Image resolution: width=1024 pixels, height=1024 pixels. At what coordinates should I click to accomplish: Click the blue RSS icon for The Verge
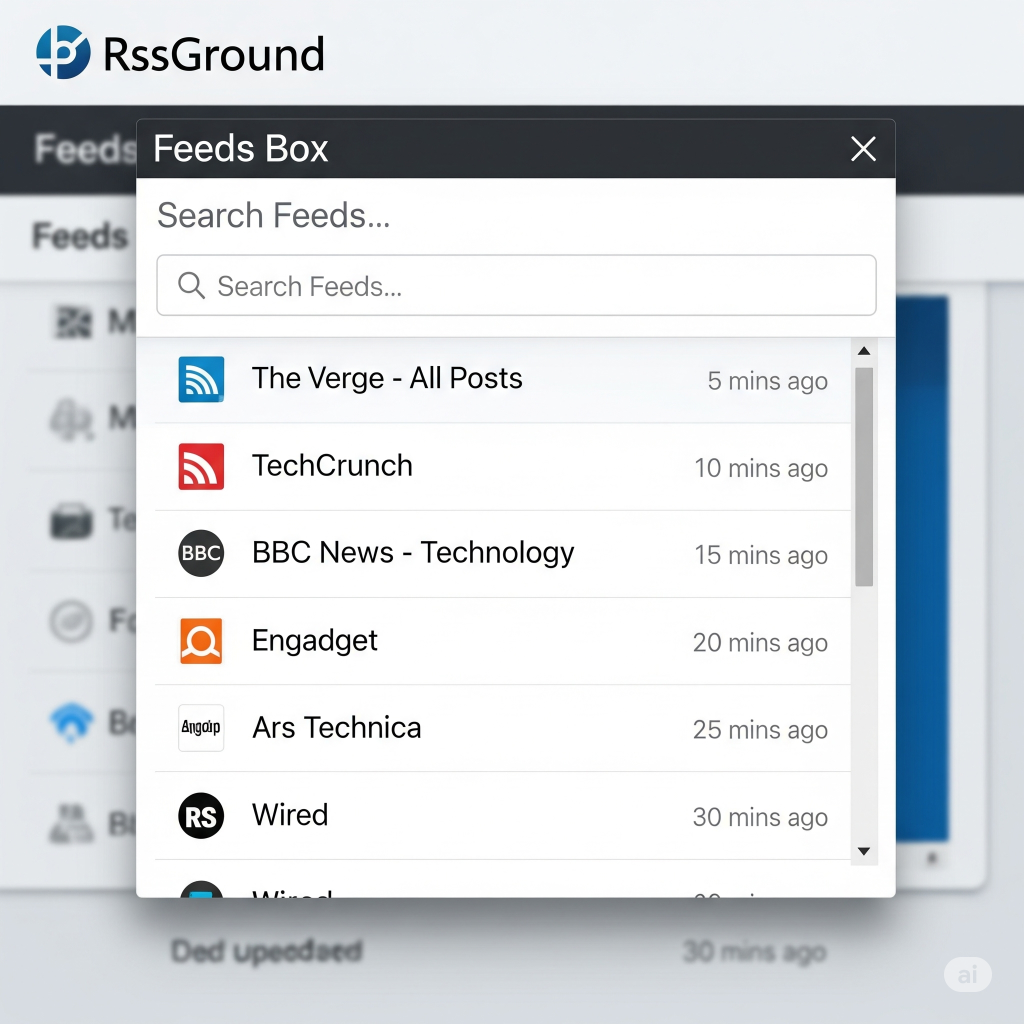201,379
